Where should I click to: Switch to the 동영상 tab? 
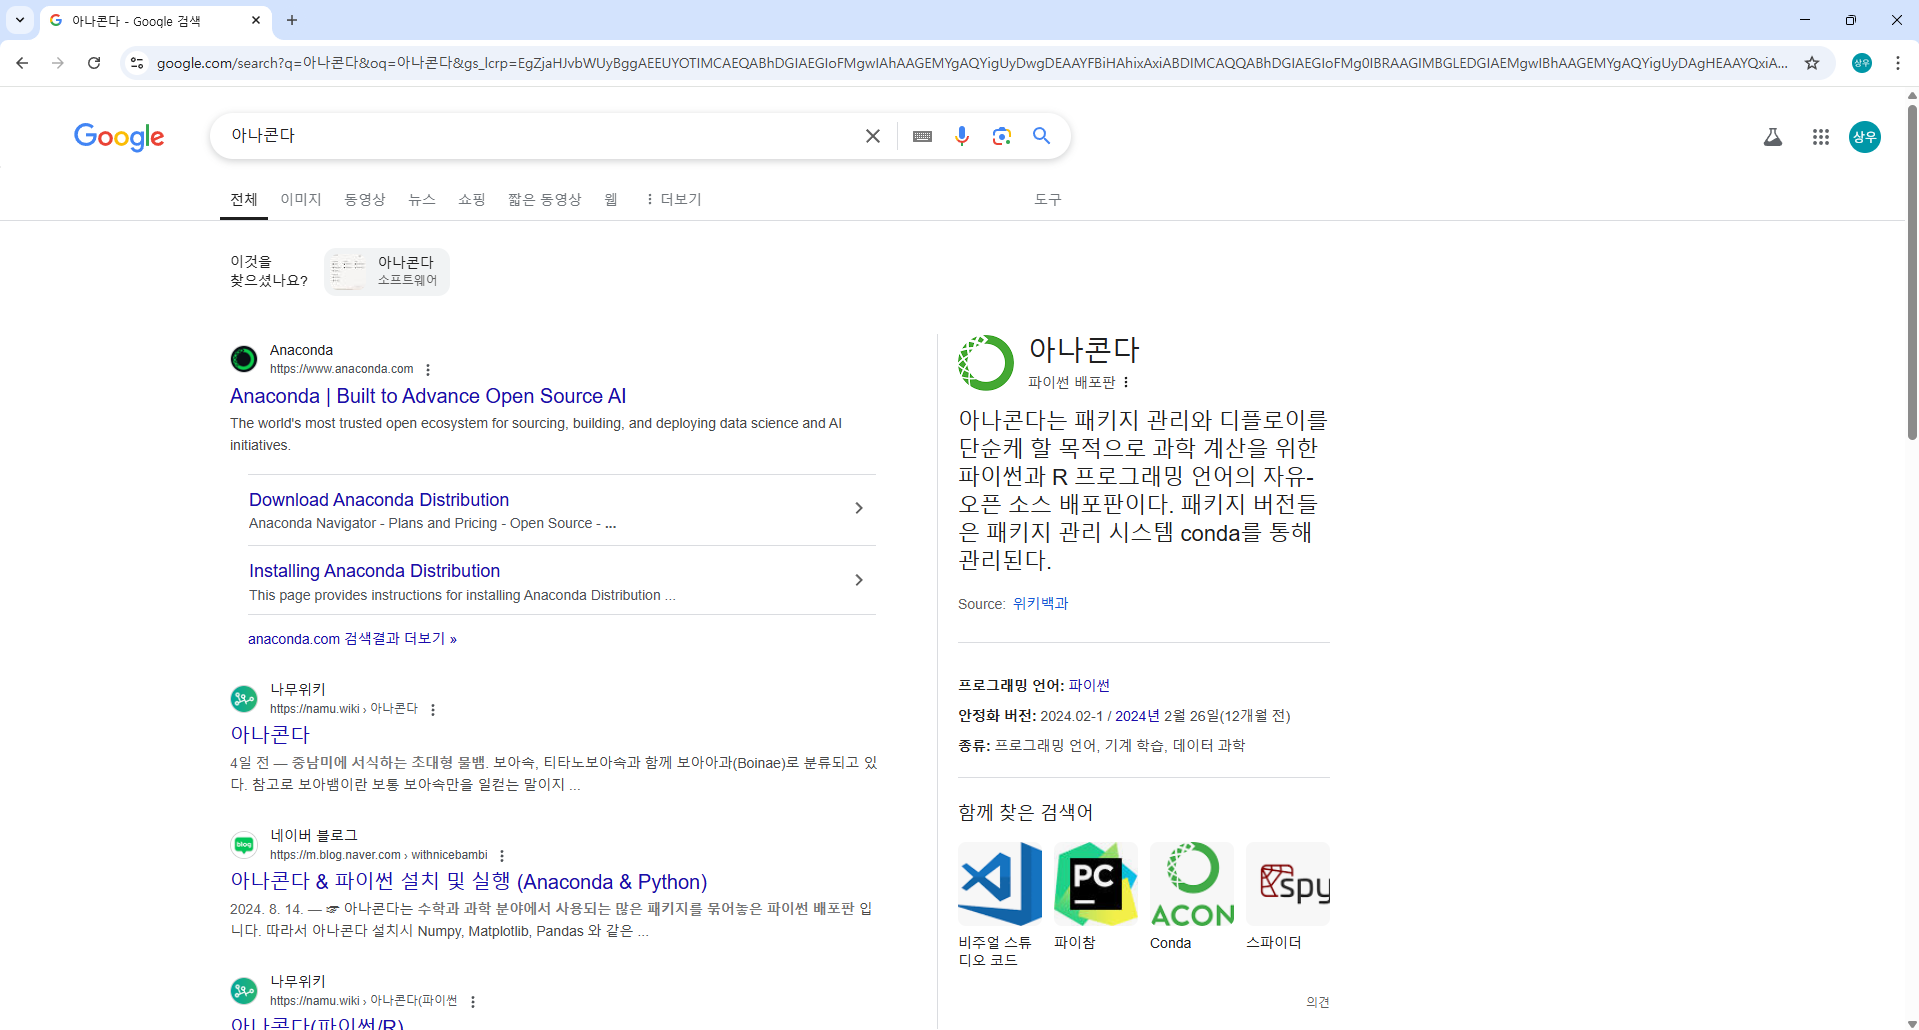[x=365, y=199]
